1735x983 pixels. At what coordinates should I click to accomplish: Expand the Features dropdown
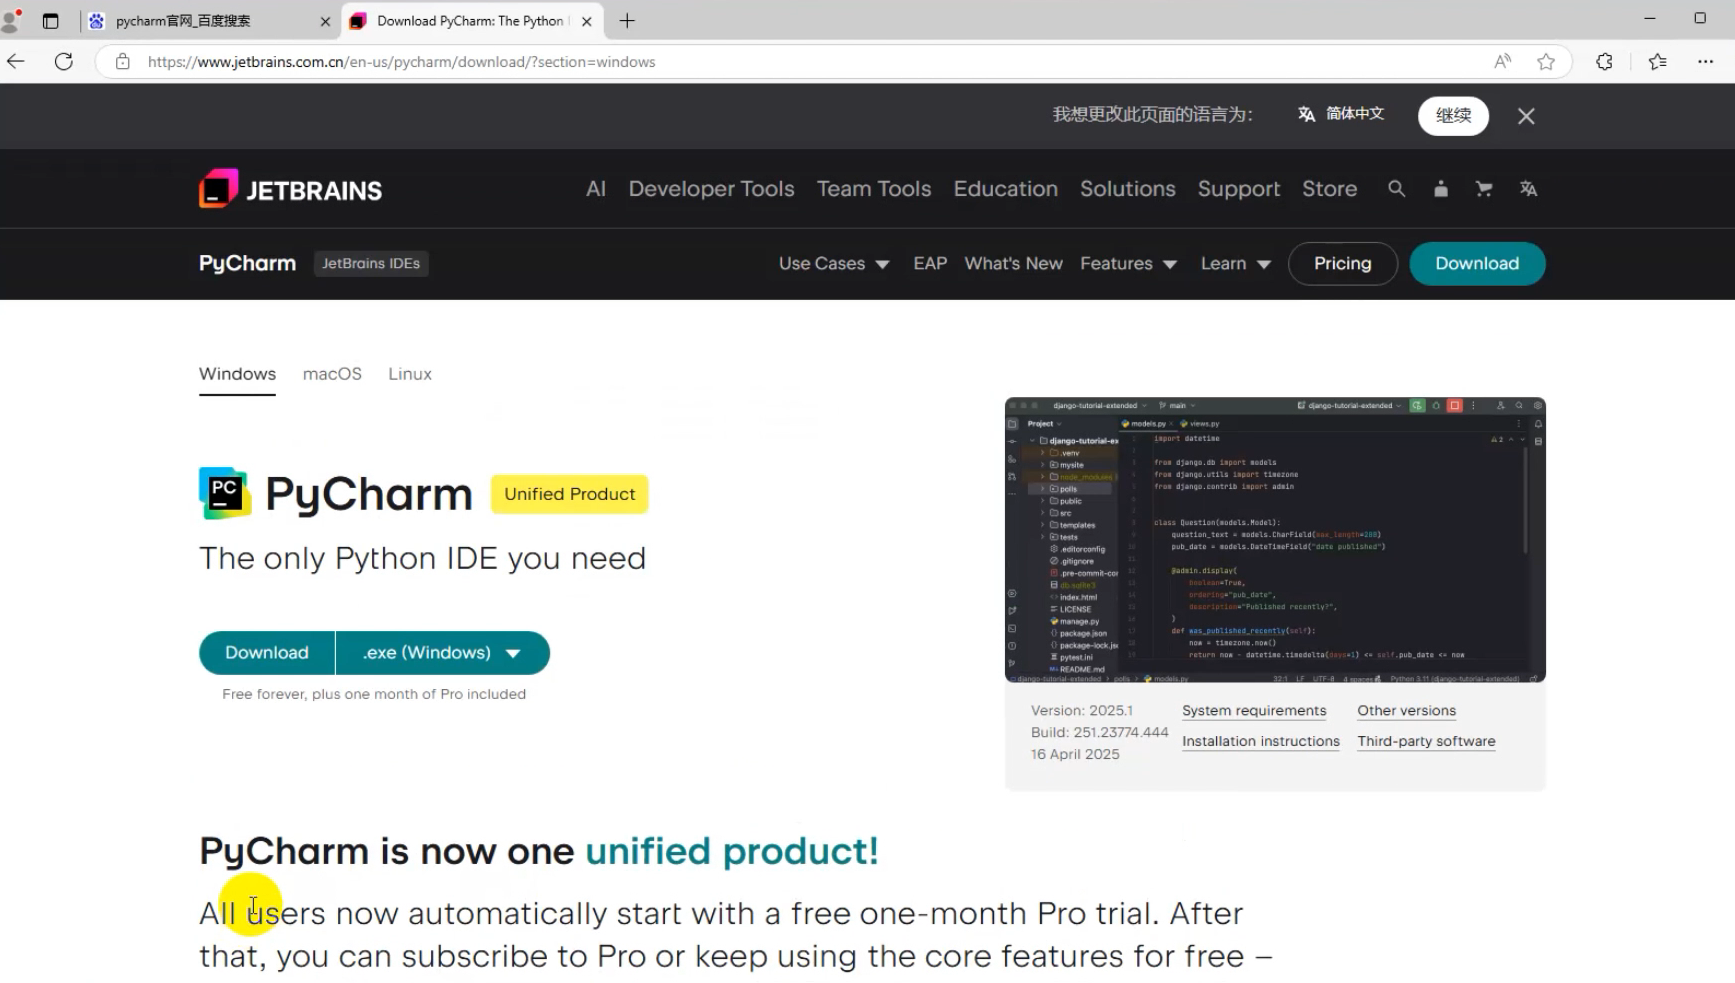tap(1128, 264)
